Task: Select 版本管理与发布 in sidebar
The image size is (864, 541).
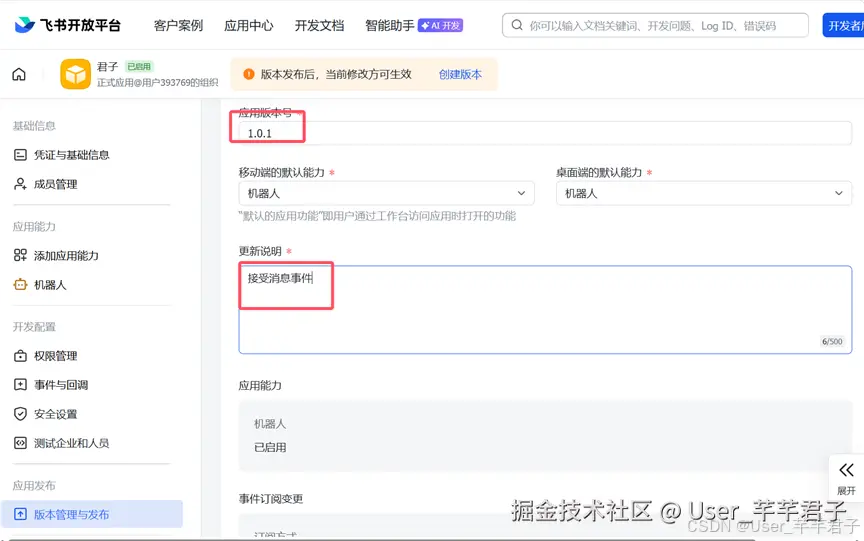Action: pyautogui.click(x=91, y=514)
